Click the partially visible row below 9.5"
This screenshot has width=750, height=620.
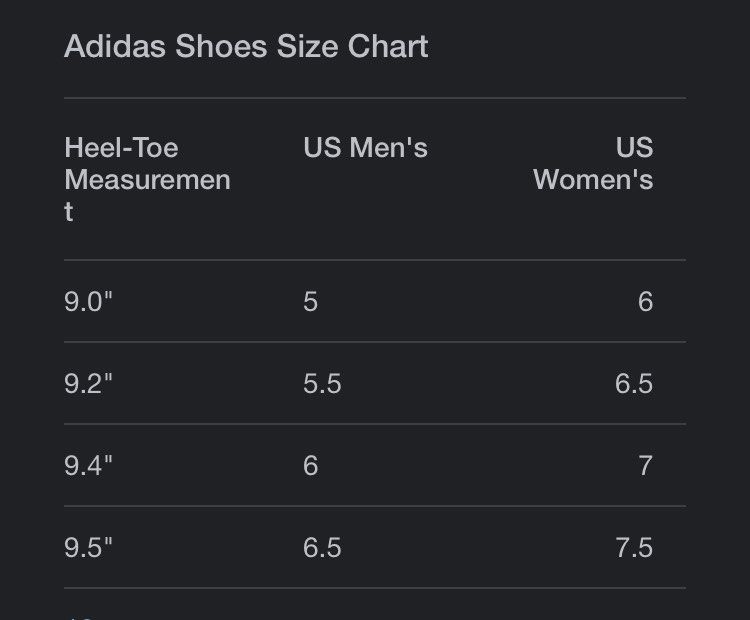(x=375, y=605)
